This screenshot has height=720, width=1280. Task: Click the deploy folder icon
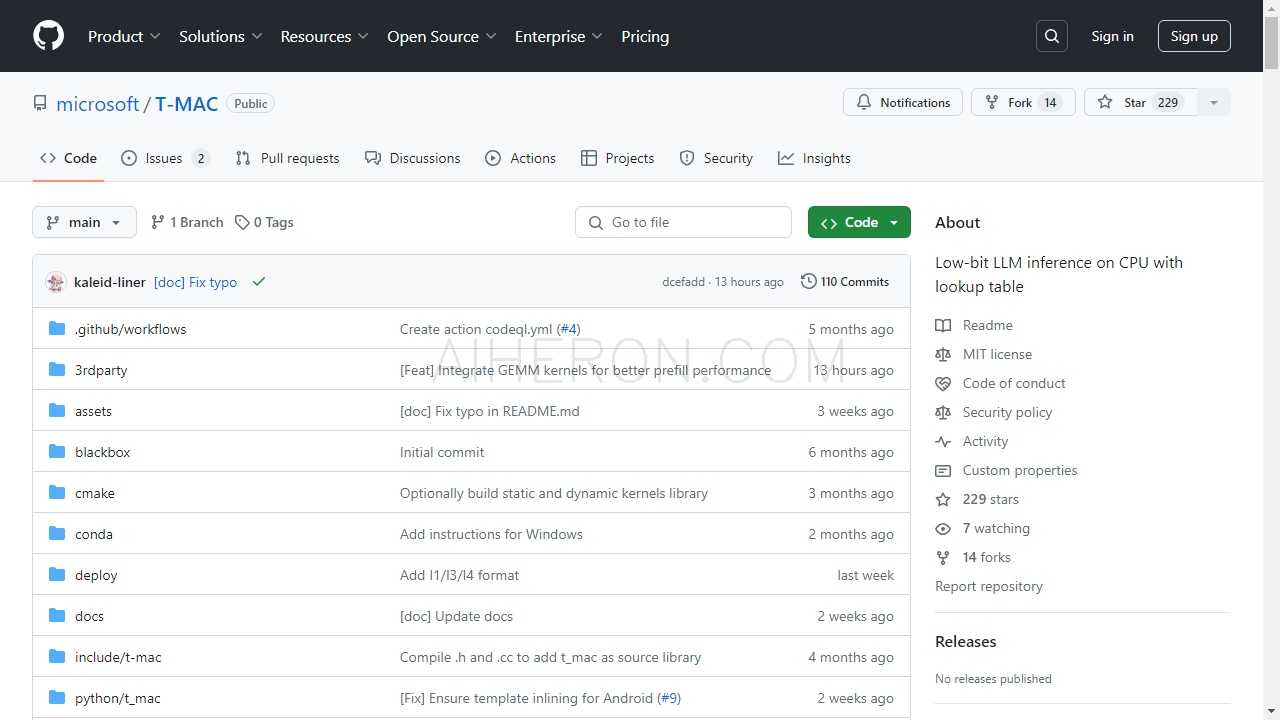point(57,575)
